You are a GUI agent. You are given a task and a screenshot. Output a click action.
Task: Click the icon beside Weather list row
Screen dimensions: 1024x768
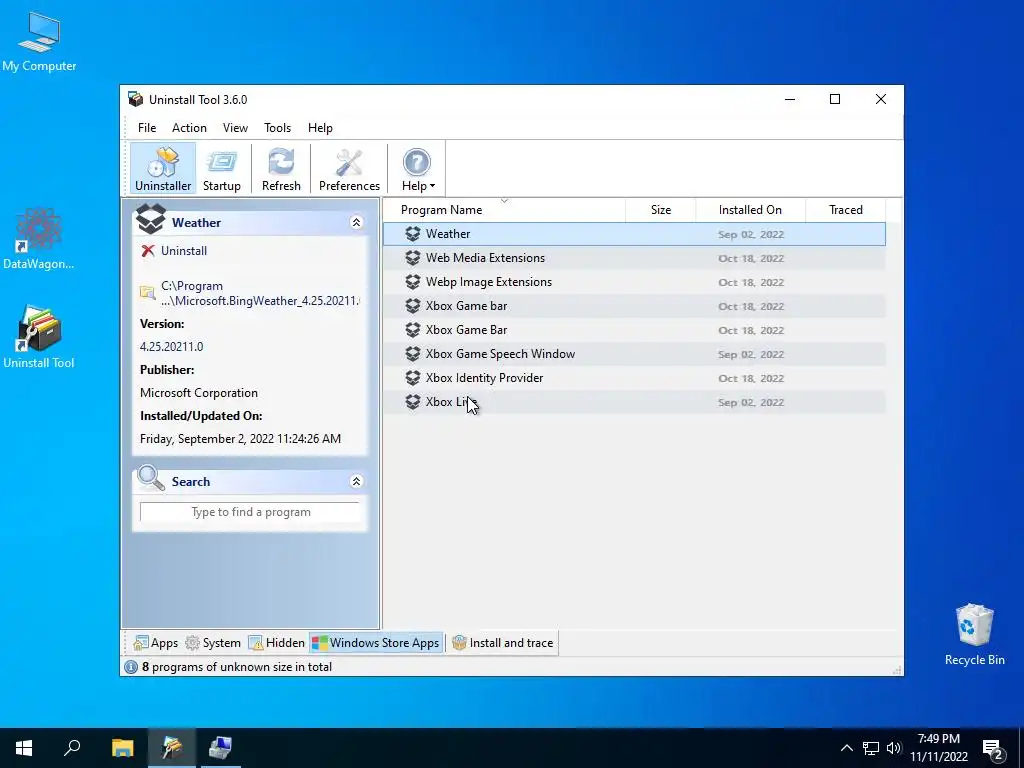pyautogui.click(x=413, y=234)
